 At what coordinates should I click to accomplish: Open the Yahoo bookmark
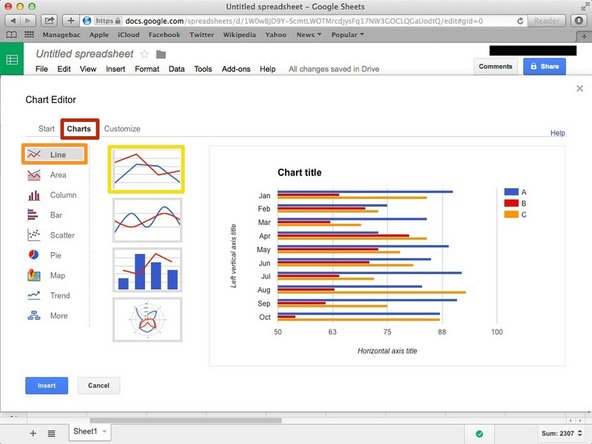(276, 35)
